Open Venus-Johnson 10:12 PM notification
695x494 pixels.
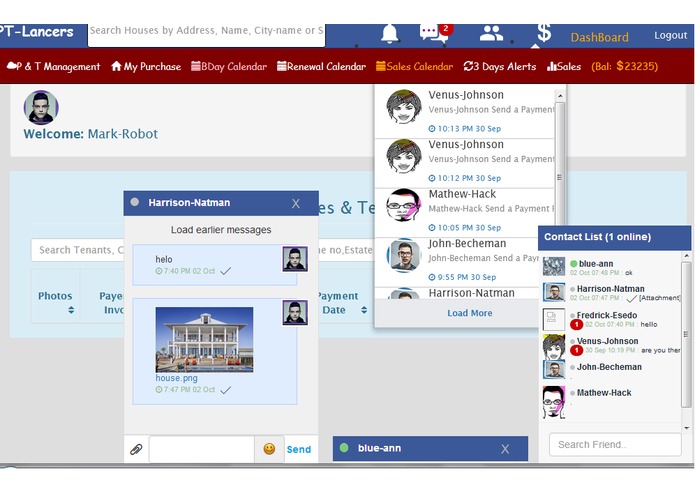[x=465, y=163]
